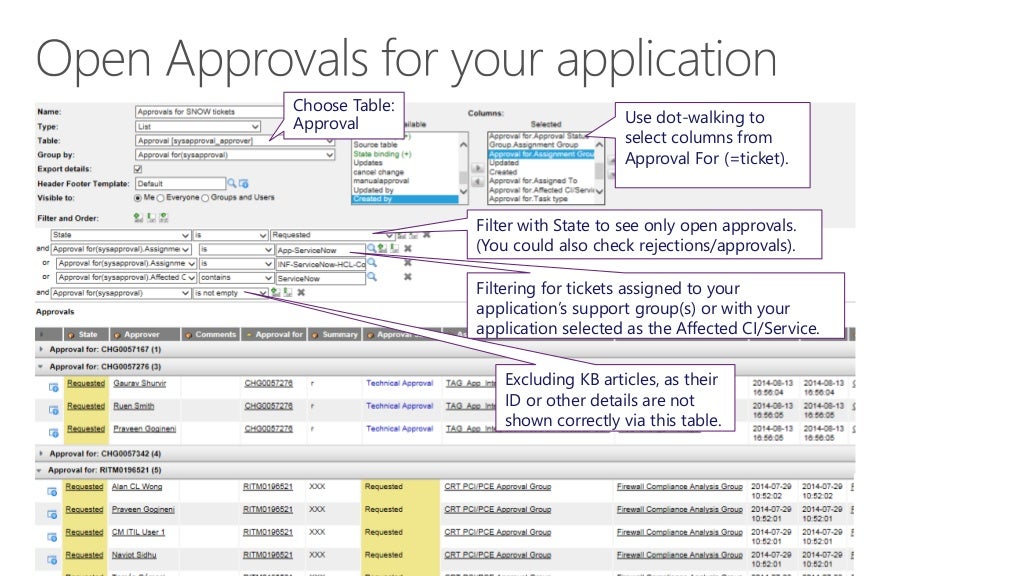The width and height of the screenshot is (1024, 576).
Task: Open Header Footer Template lookup magnifier
Action: coord(232,184)
